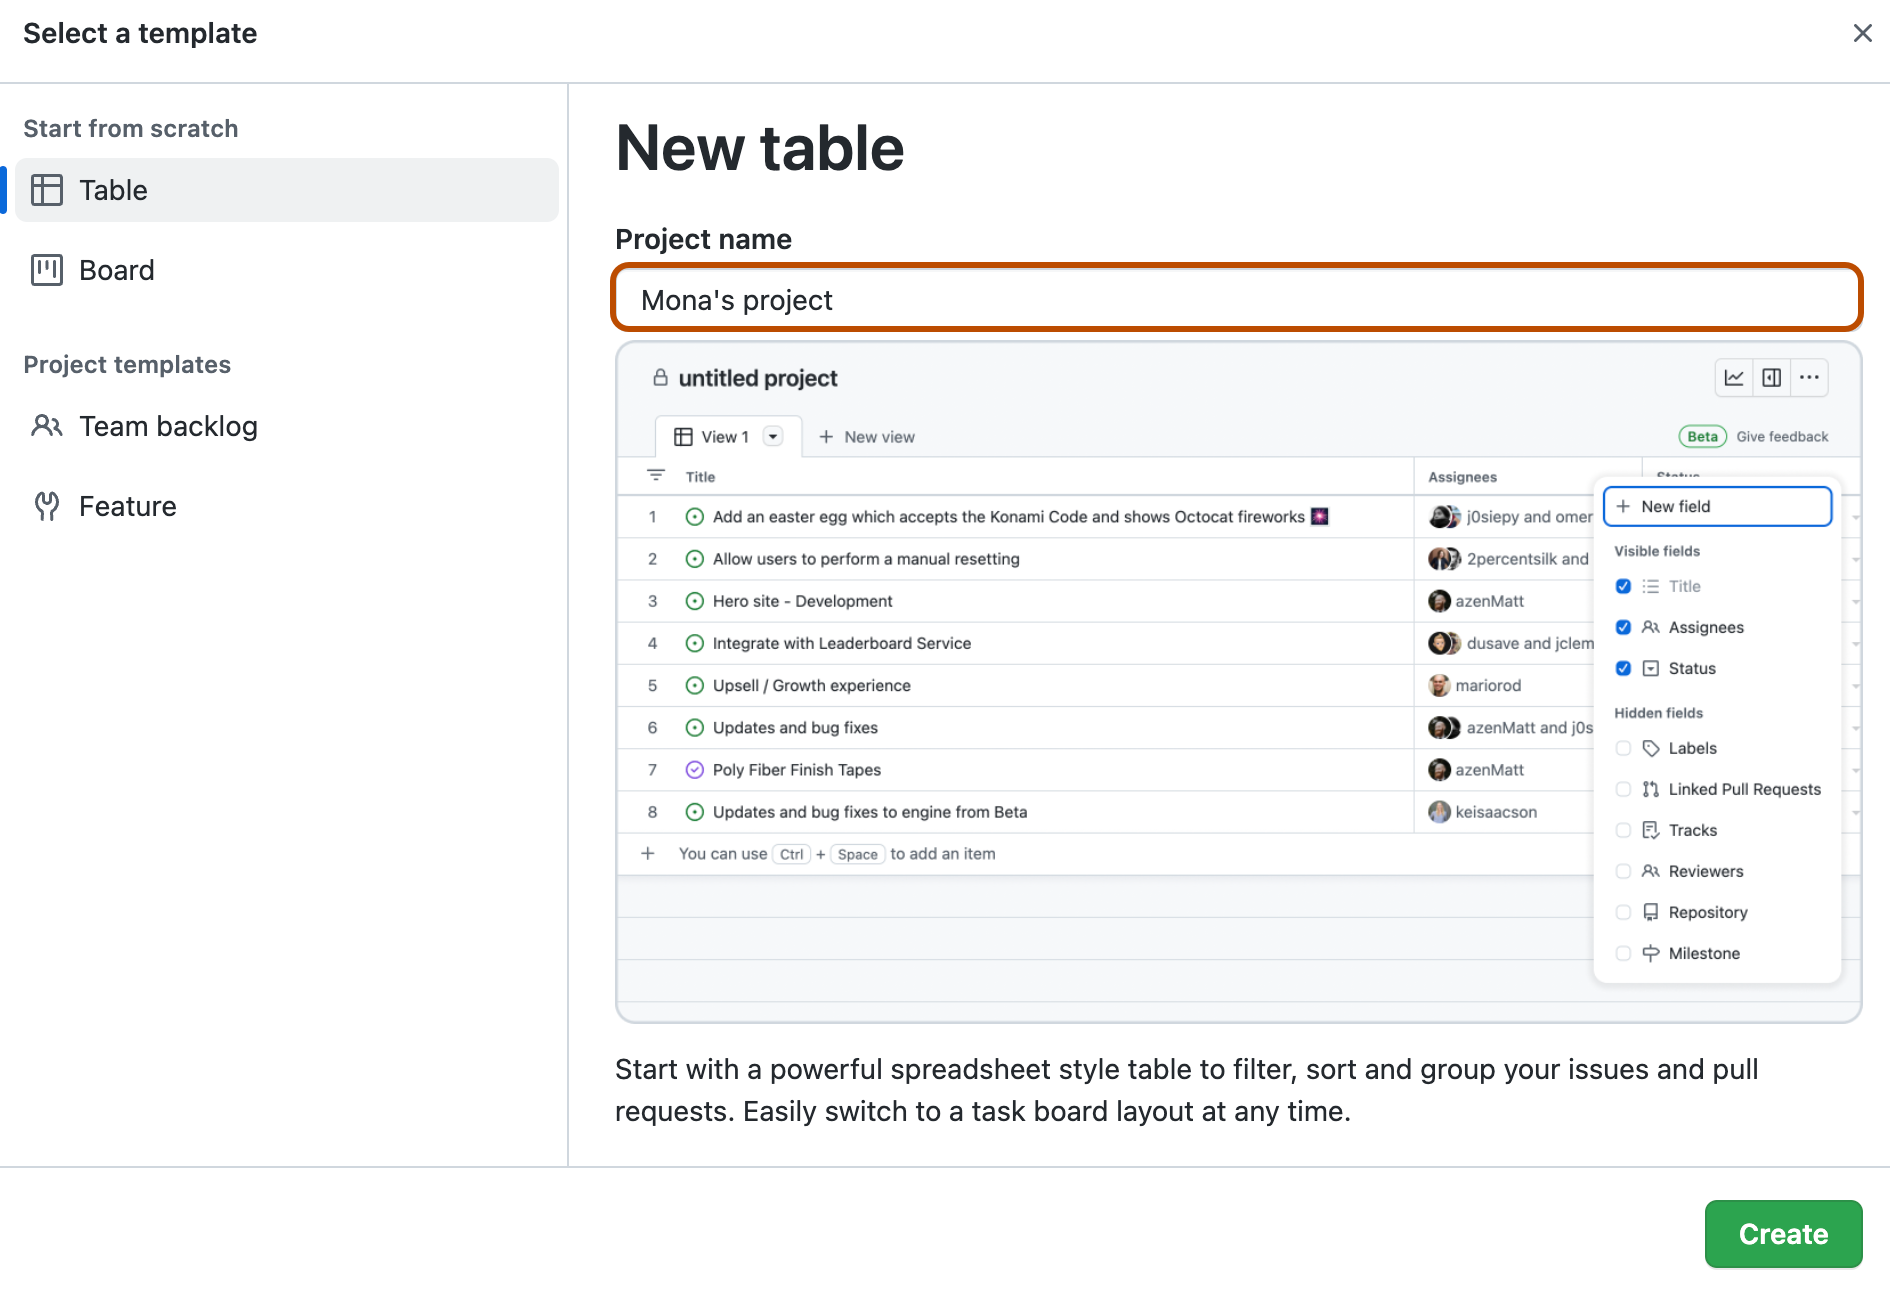The height and width of the screenshot is (1292, 1890).
Task: Open Updates and bug fixes to engine from Beta
Action: click(x=870, y=812)
